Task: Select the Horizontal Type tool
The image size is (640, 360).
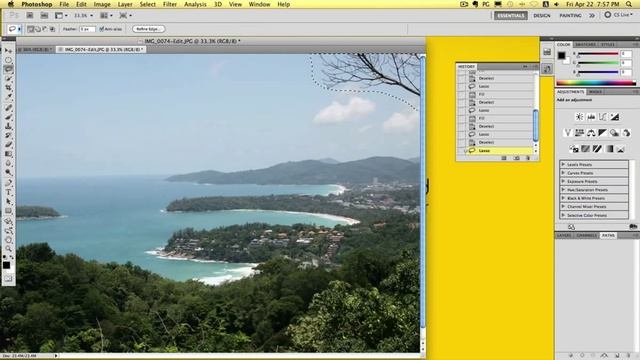Action: (x=8, y=192)
